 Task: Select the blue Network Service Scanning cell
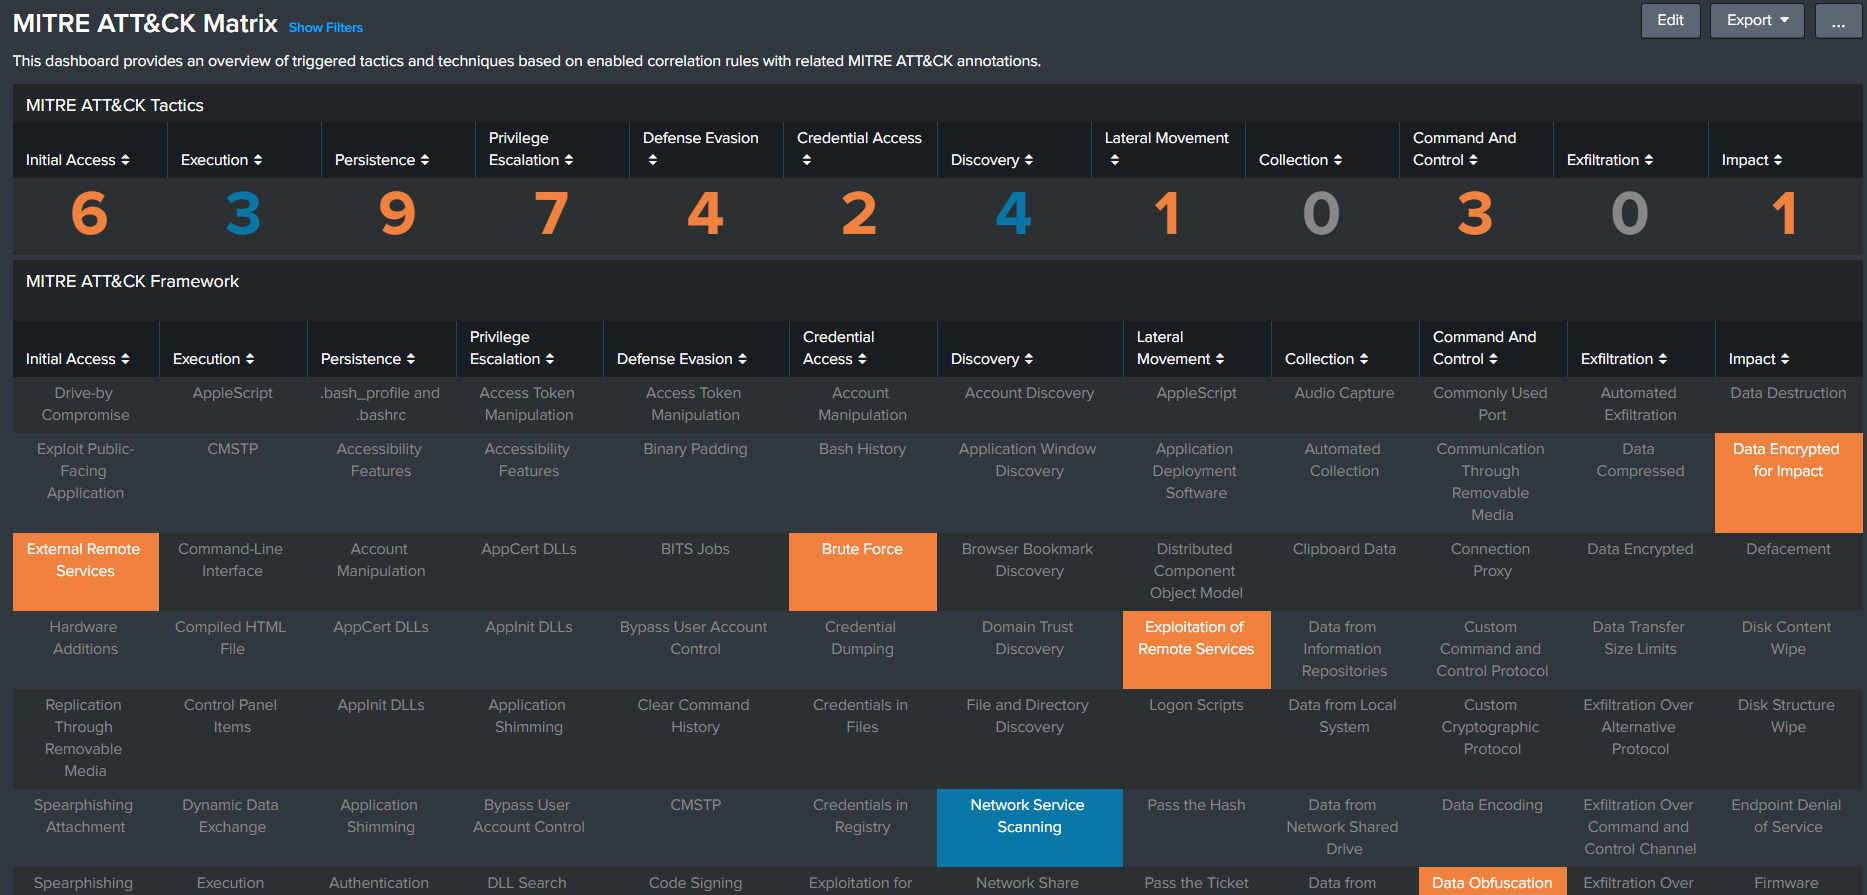(1029, 827)
